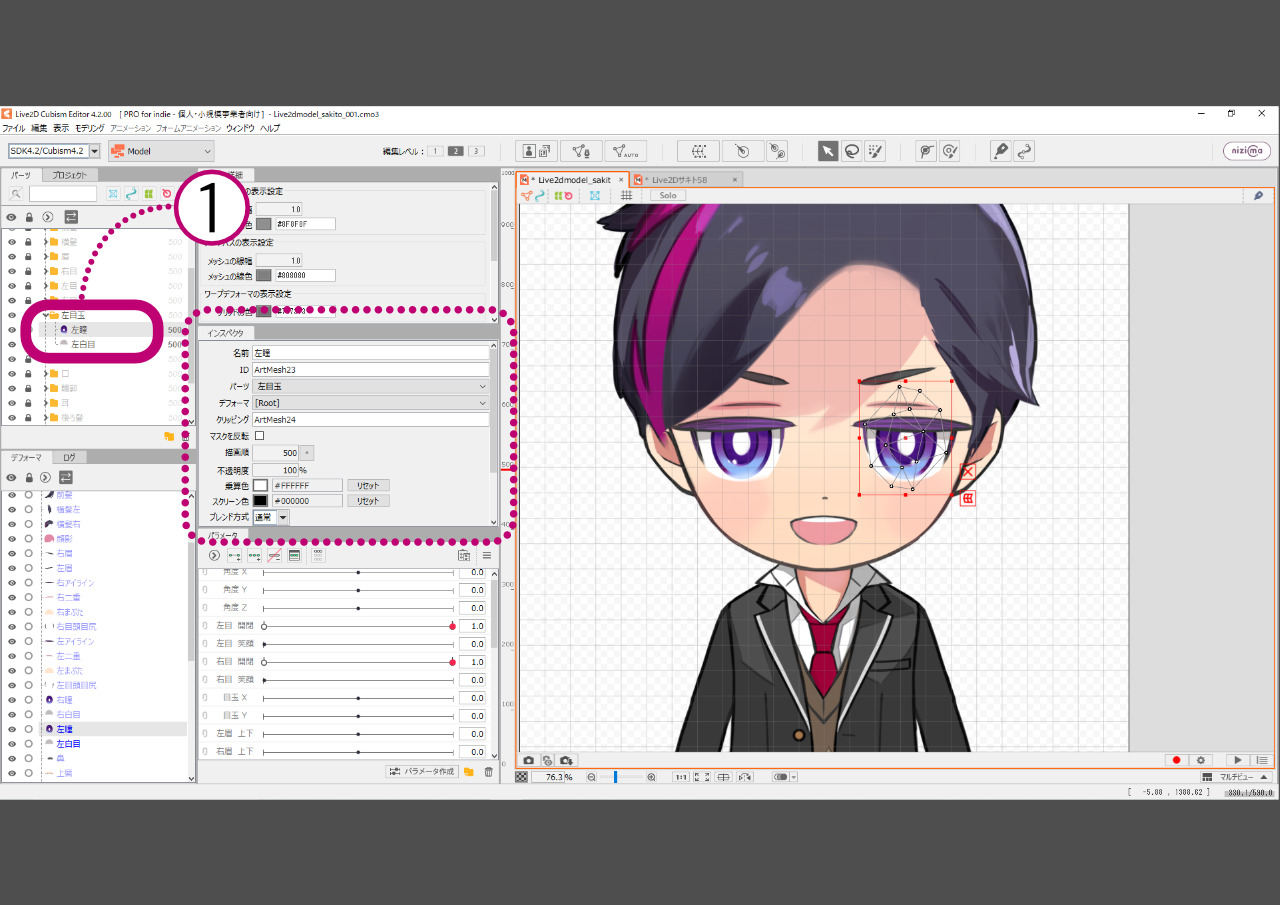This screenshot has height=905, width=1280.
Task: Reset canvas to 1:1 zoom
Action: [x=680, y=777]
